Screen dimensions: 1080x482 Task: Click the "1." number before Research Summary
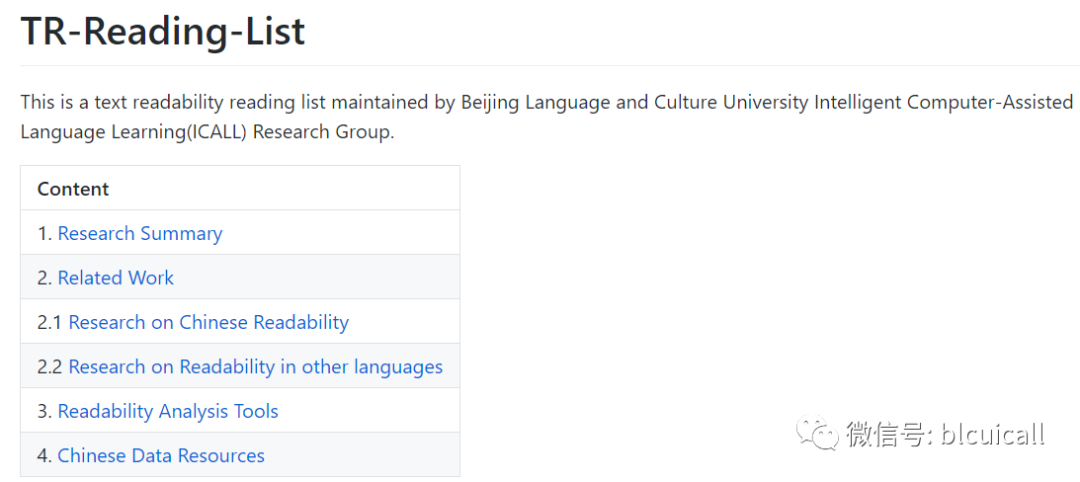[44, 234]
